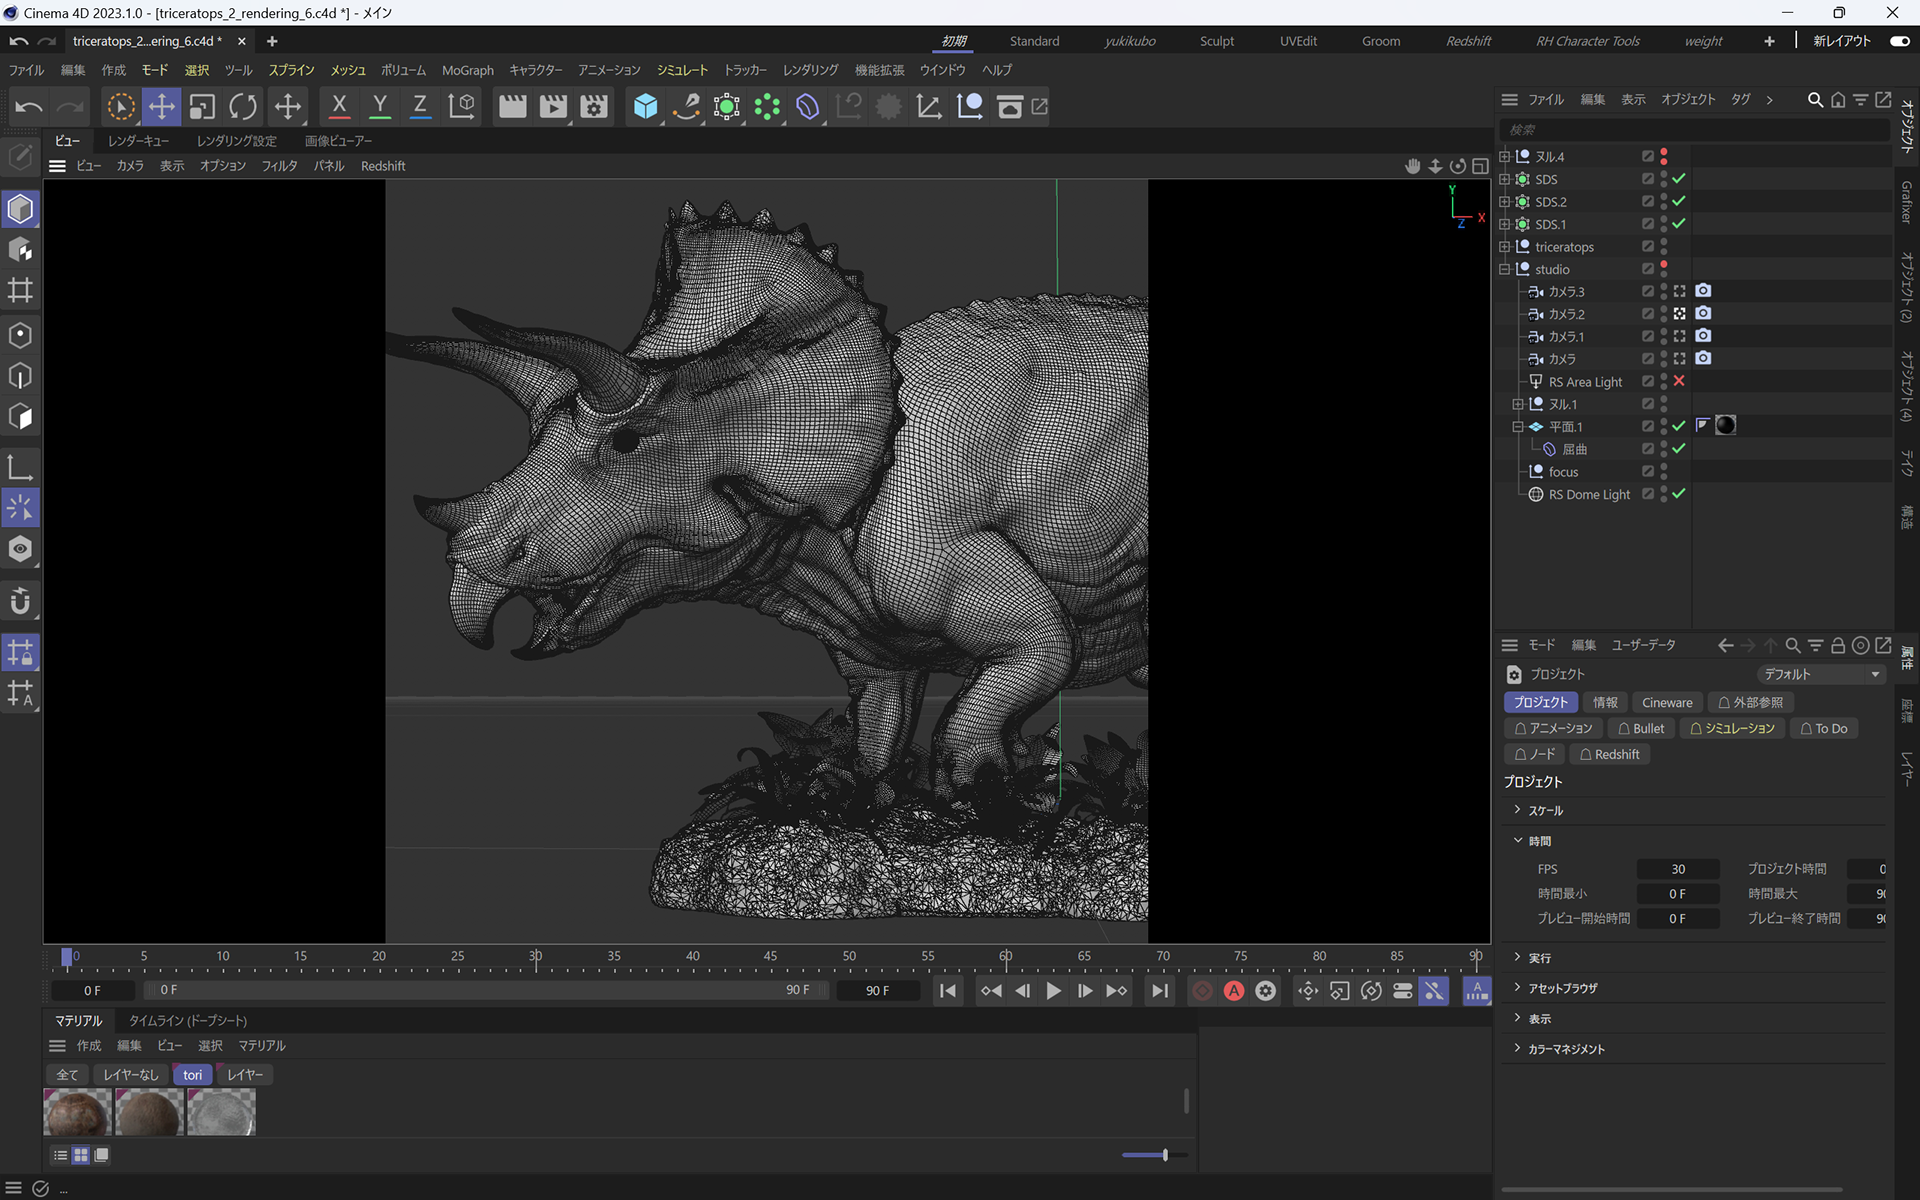Screen dimensions: 1920x1200
Task: Switch to the Sculpt layout tab
Action: (x=1216, y=41)
